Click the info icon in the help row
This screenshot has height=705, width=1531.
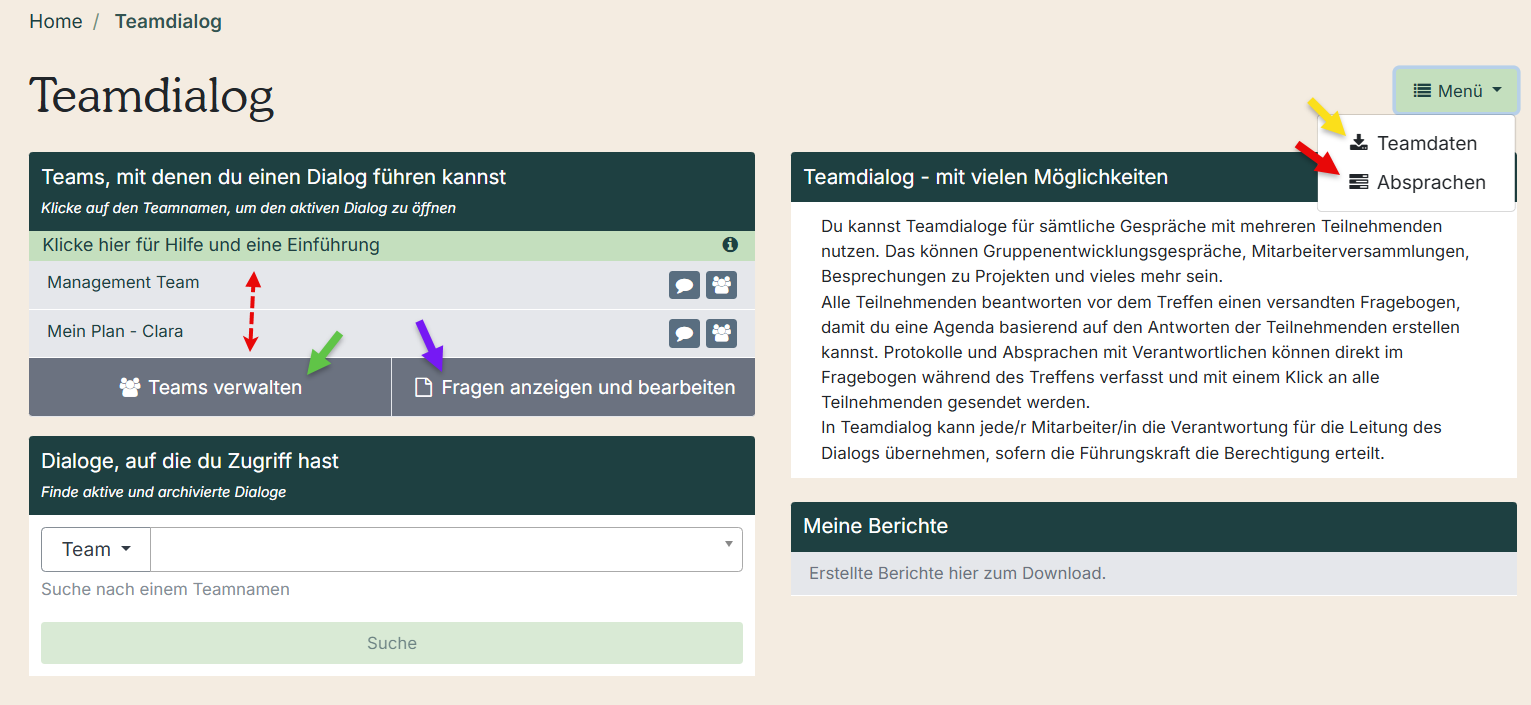(730, 245)
